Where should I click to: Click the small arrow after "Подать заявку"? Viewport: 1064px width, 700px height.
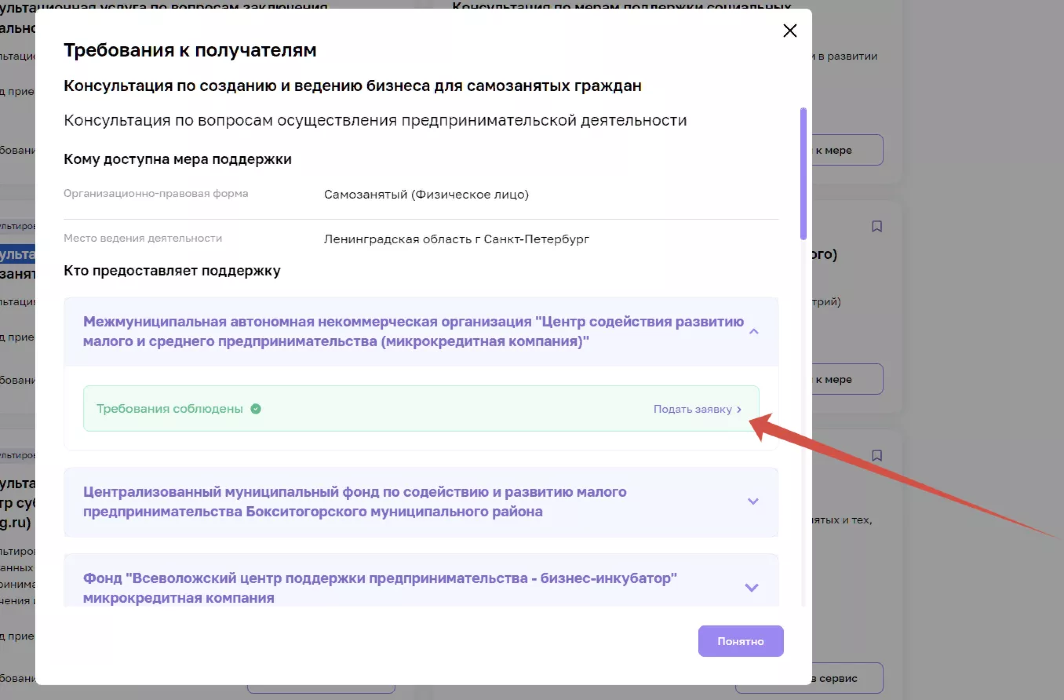pyautogui.click(x=740, y=410)
